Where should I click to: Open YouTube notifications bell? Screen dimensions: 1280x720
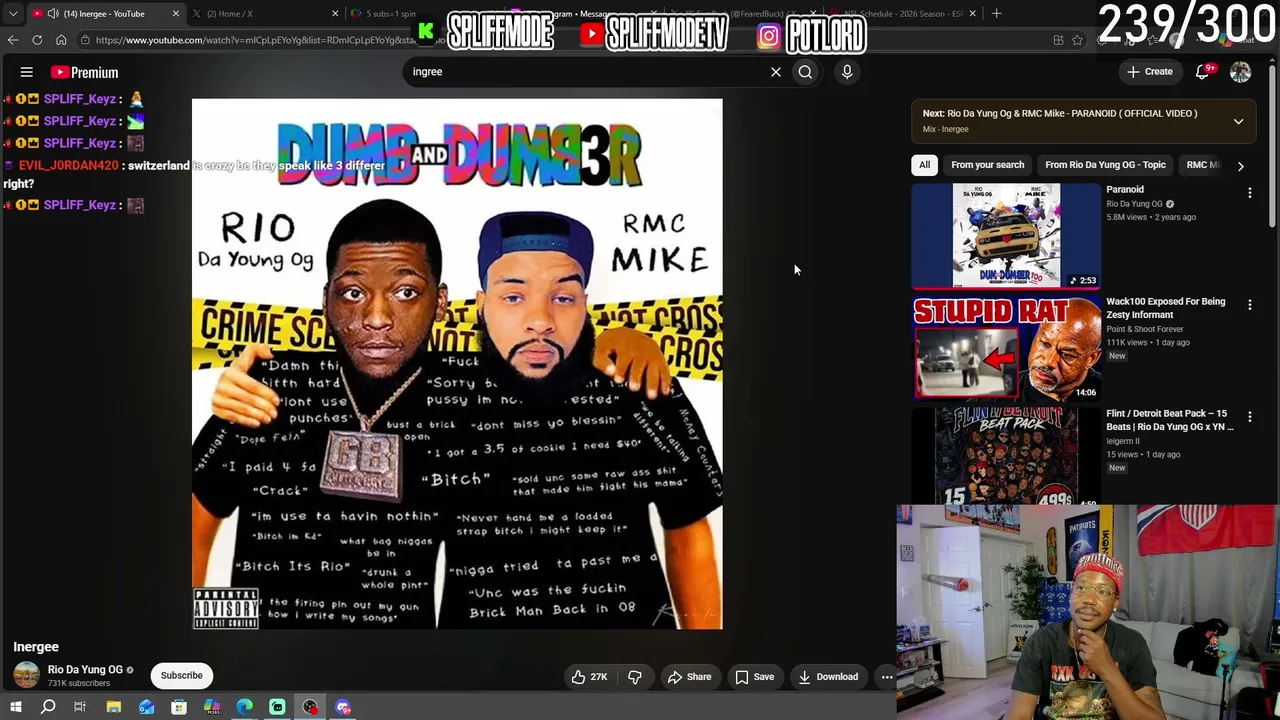(x=1204, y=72)
